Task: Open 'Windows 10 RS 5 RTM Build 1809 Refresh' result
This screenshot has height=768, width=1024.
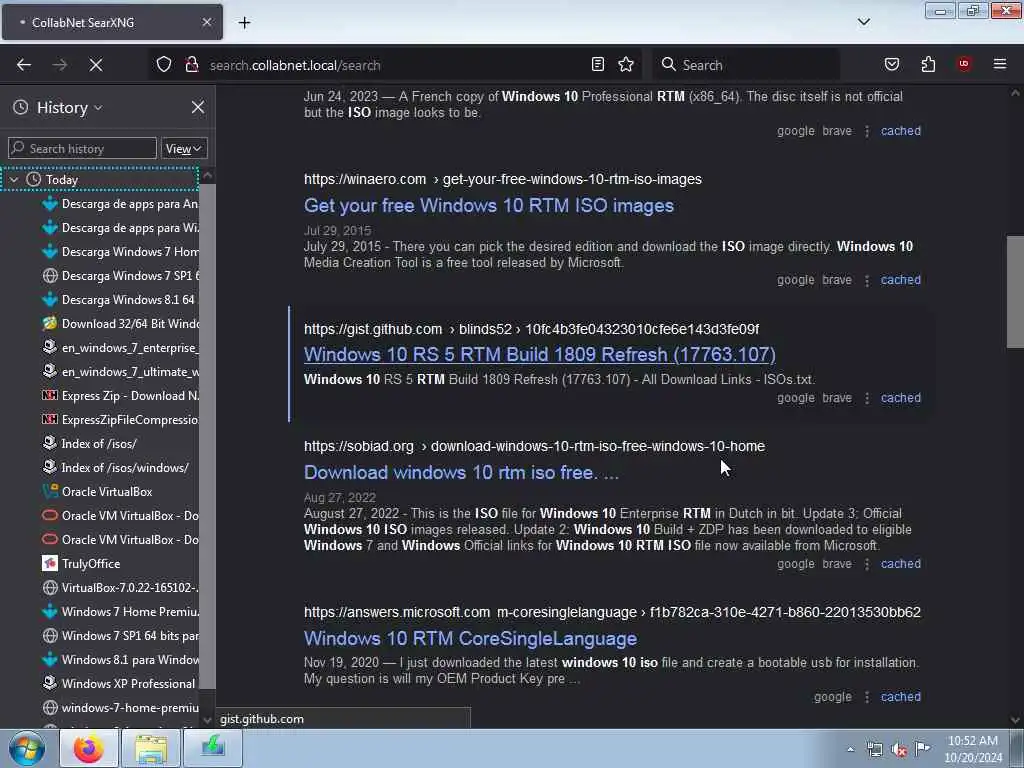Action: tap(539, 355)
